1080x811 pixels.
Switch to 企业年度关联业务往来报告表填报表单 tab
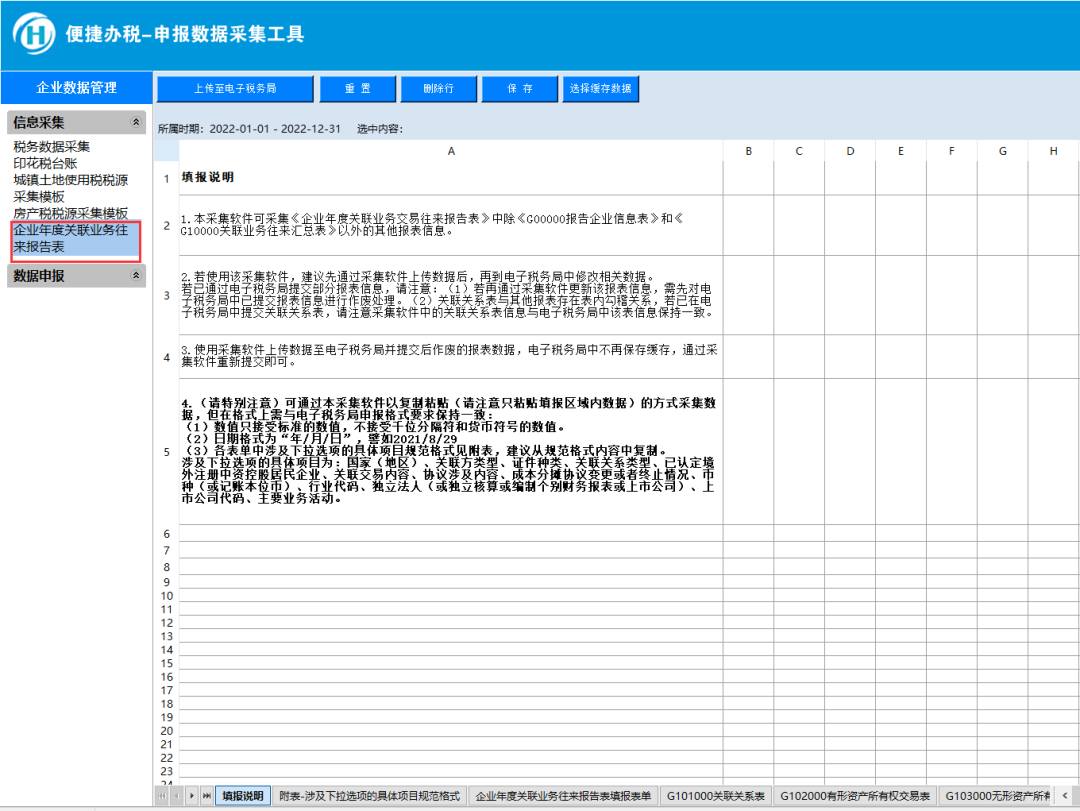pos(563,796)
